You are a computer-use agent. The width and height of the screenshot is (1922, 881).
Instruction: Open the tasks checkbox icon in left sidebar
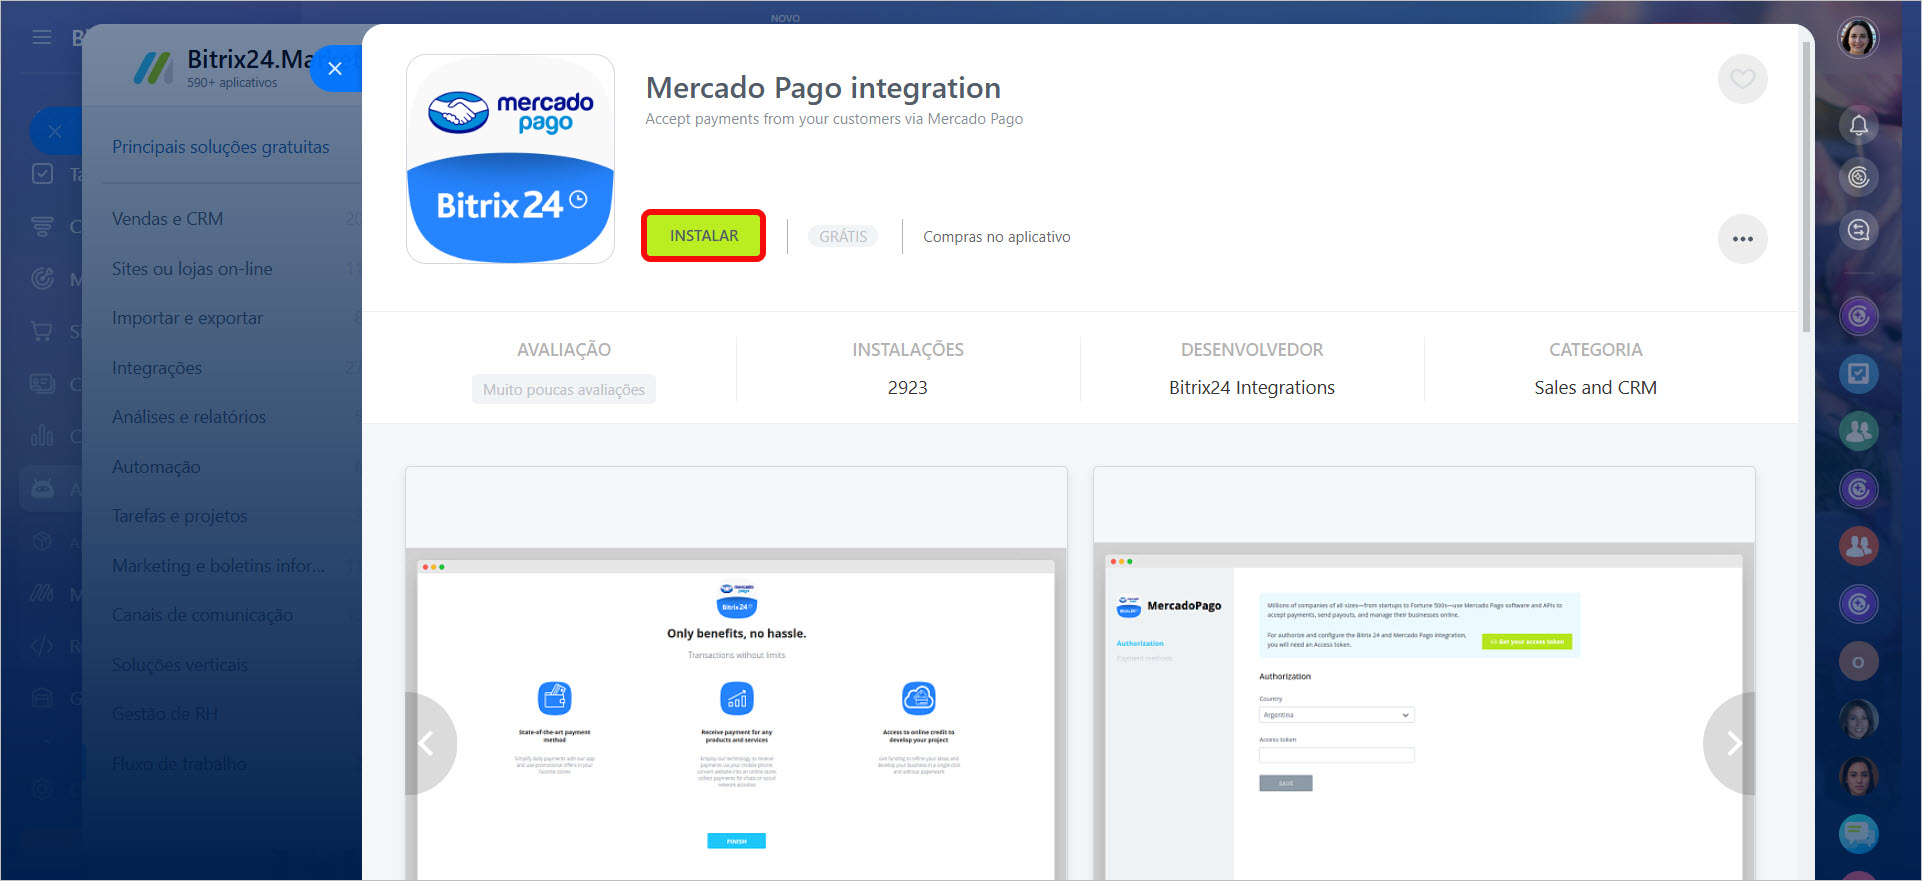pos(42,174)
